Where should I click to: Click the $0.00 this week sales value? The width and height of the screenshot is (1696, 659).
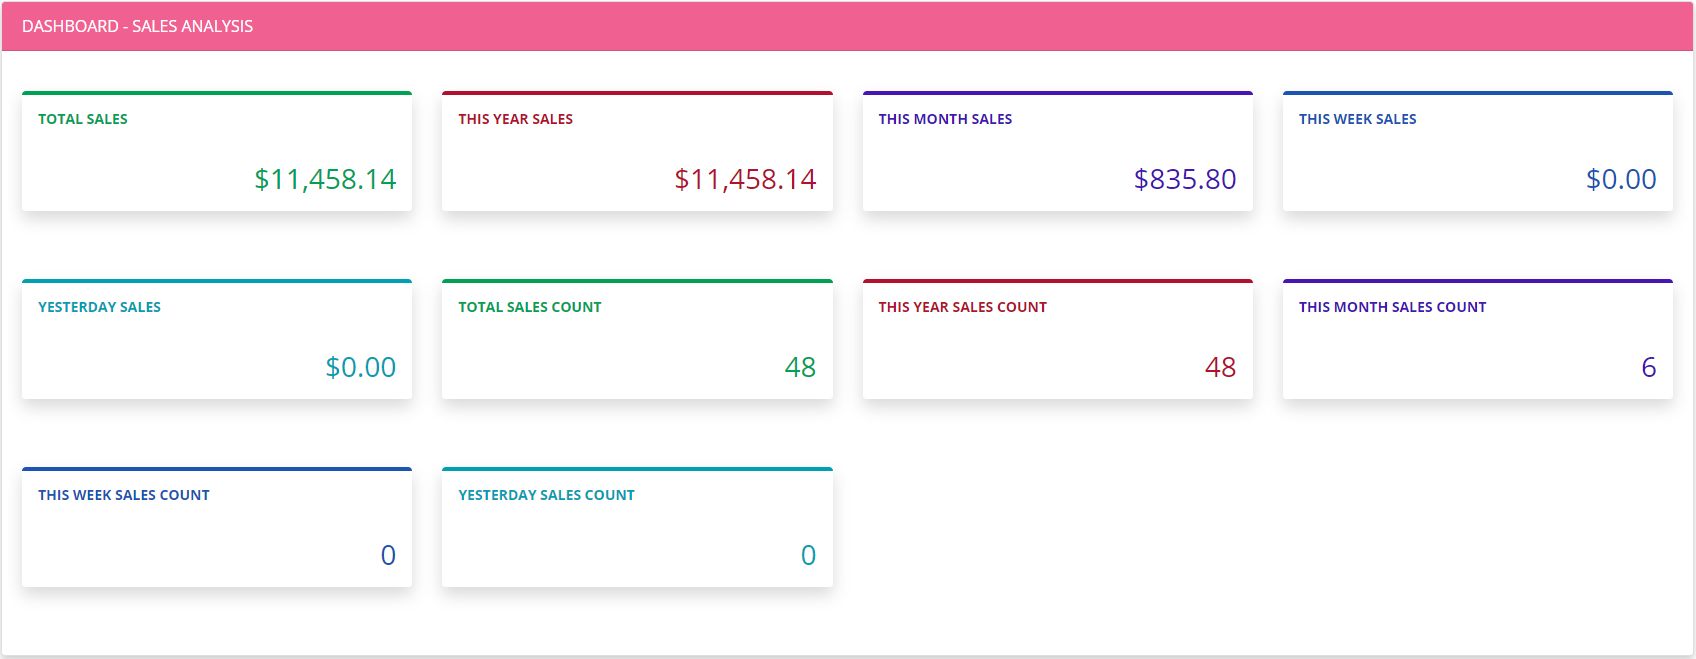click(x=1621, y=179)
